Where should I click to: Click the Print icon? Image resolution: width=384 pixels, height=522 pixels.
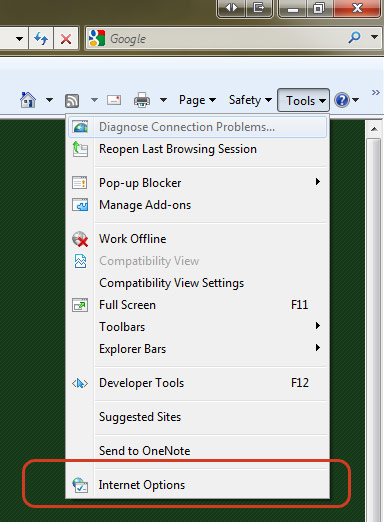point(142,100)
